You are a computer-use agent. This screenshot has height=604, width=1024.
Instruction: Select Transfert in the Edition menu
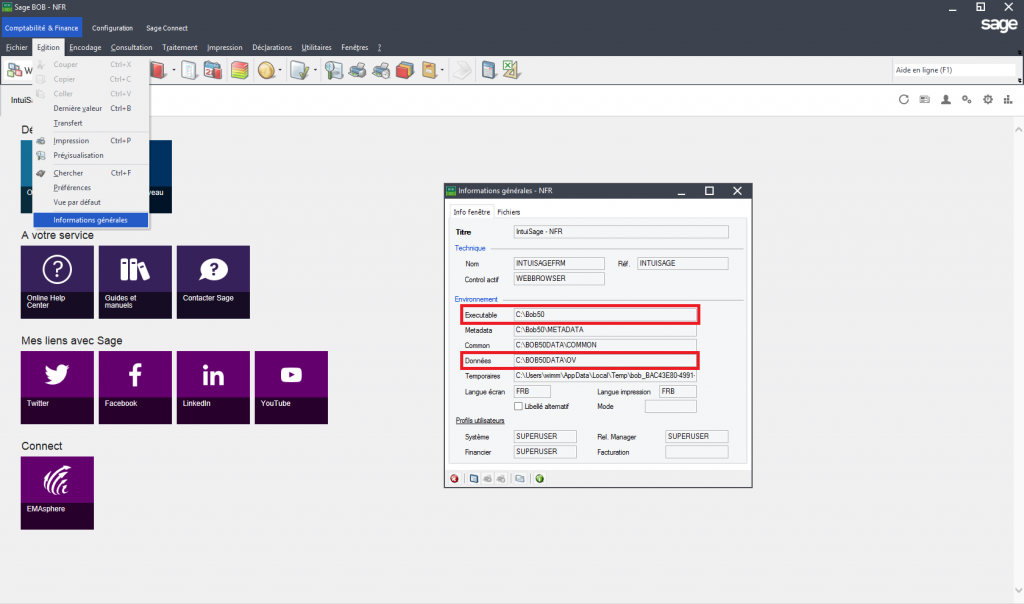point(91,123)
